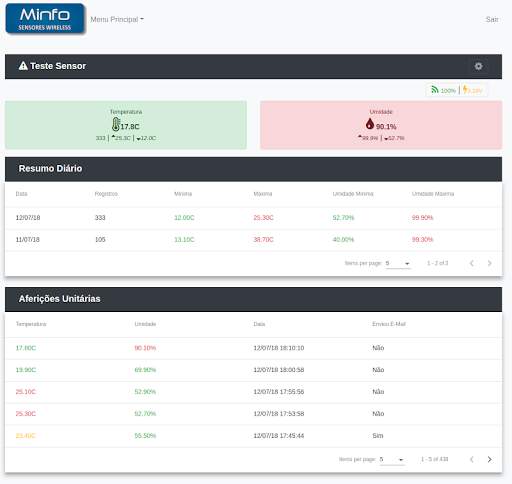Click the water drop icon in Umidade card
Image resolution: width=512 pixels, height=484 pixels.
[x=370, y=124]
